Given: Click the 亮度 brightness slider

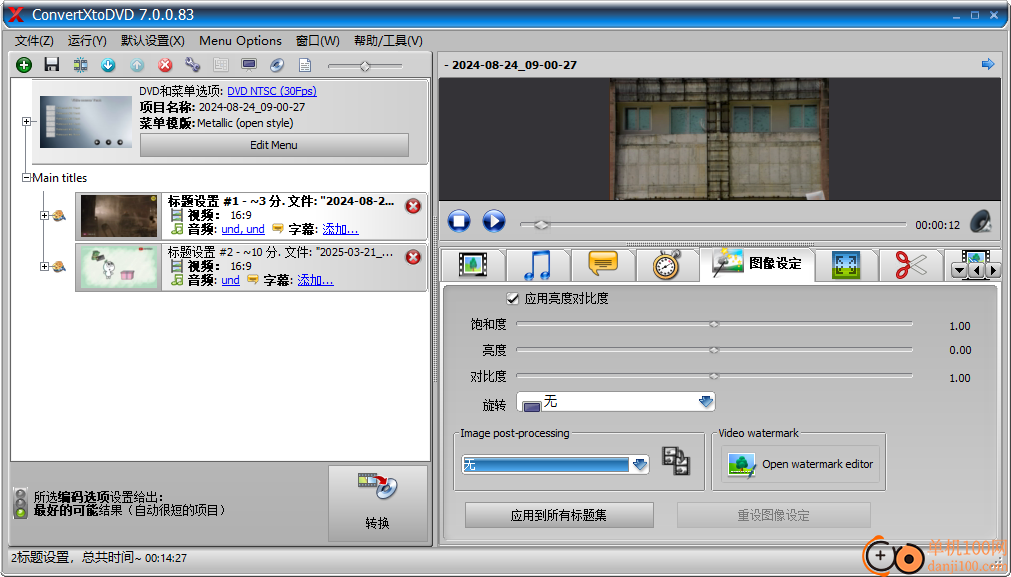Looking at the screenshot, I should (714, 350).
